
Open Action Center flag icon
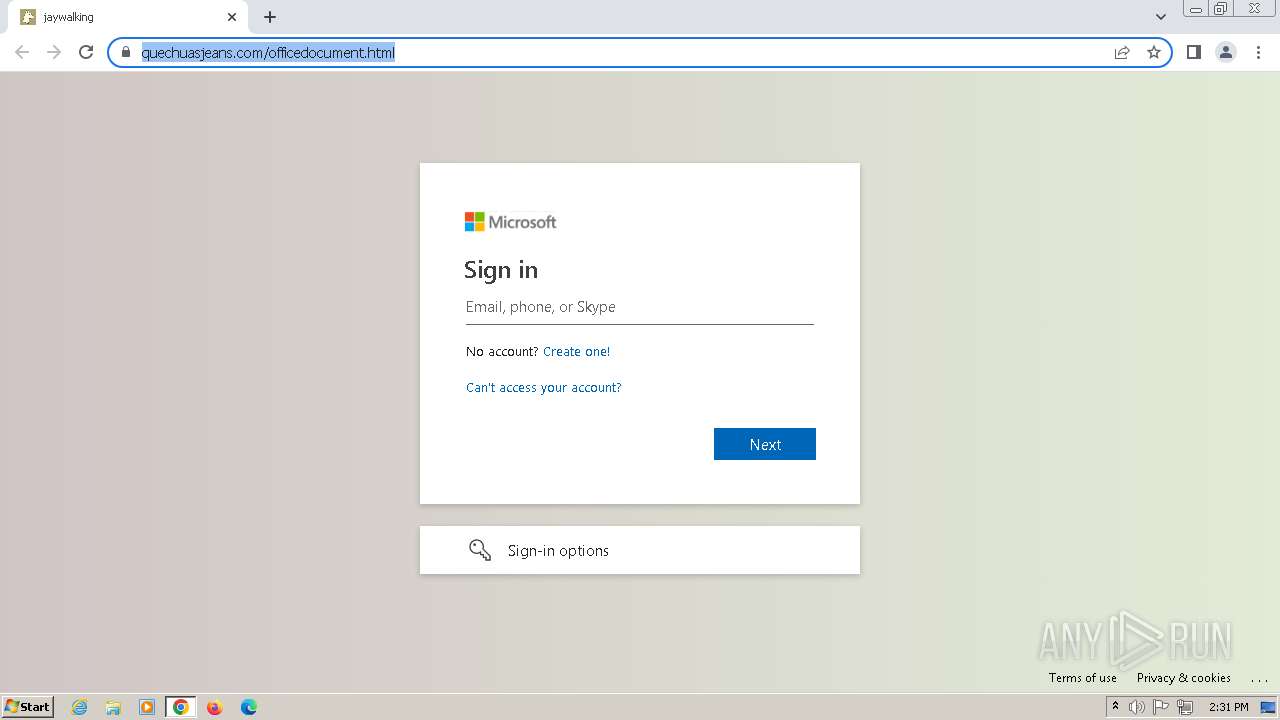(x=1161, y=707)
